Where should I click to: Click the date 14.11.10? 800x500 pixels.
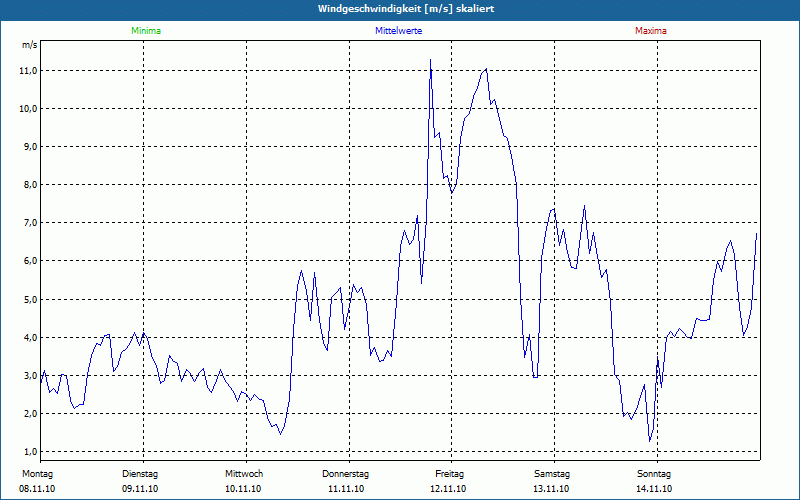click(654, 489)
